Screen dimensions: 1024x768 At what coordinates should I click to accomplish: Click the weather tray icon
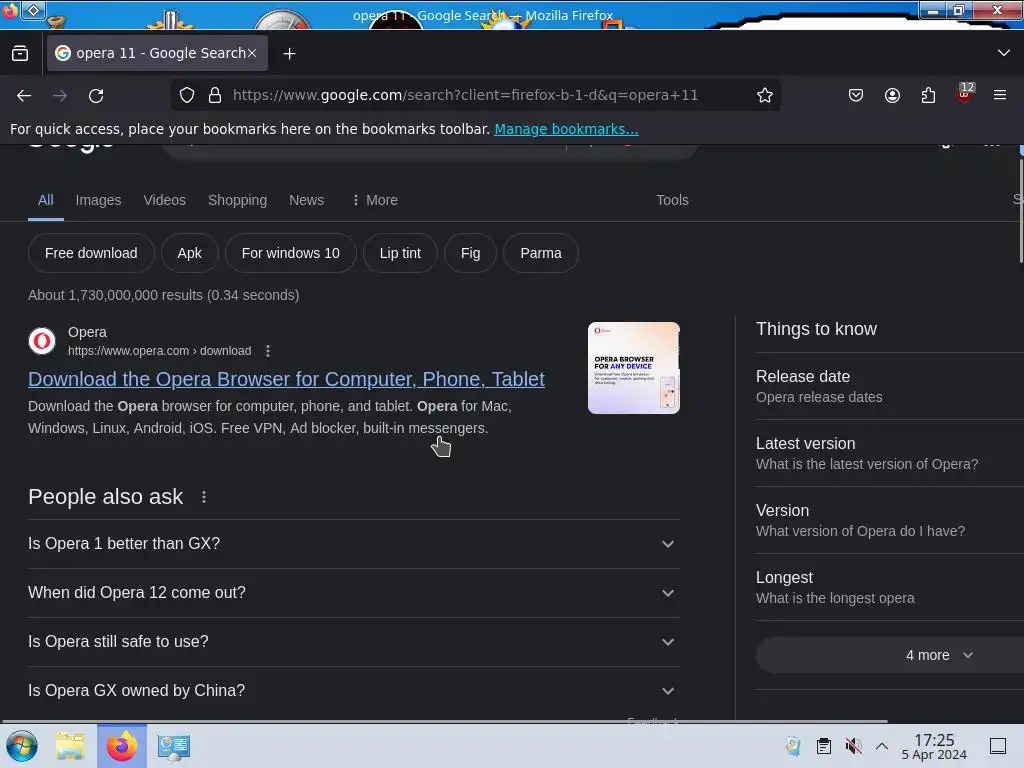(793, 746)
